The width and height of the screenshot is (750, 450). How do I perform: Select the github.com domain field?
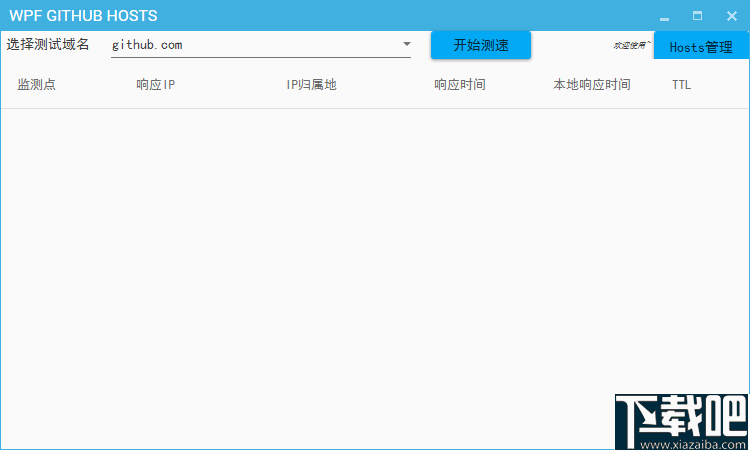point(261,45)
